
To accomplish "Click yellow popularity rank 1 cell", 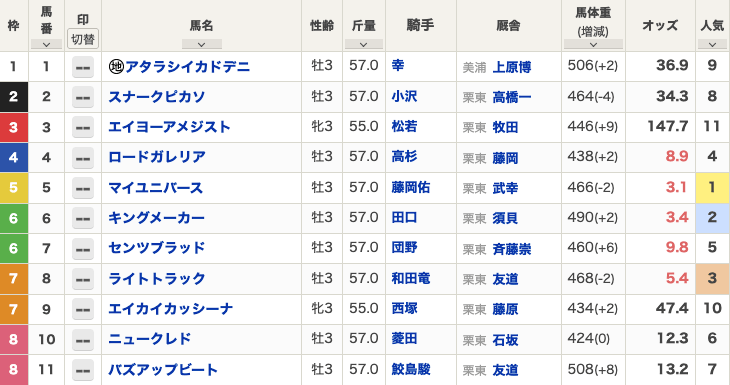I will [712, 188].
